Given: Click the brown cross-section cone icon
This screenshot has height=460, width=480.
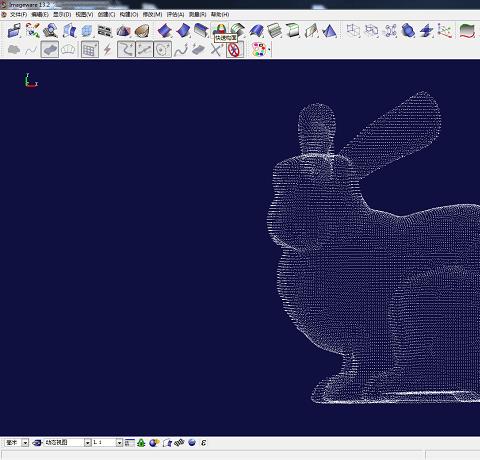Looking at the screenshot, I should (142, 31).
